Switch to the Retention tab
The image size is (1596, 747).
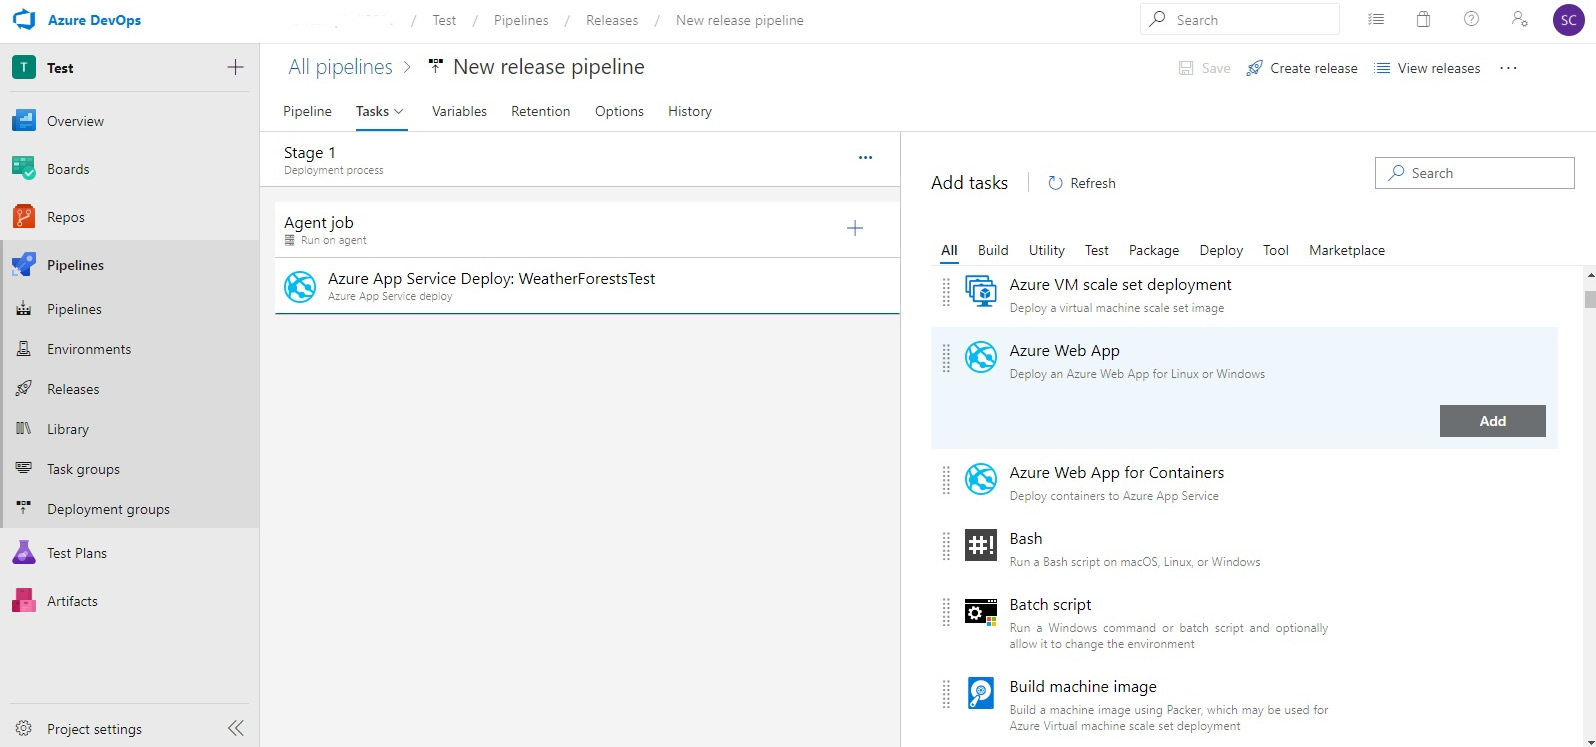tap(540, 111)
